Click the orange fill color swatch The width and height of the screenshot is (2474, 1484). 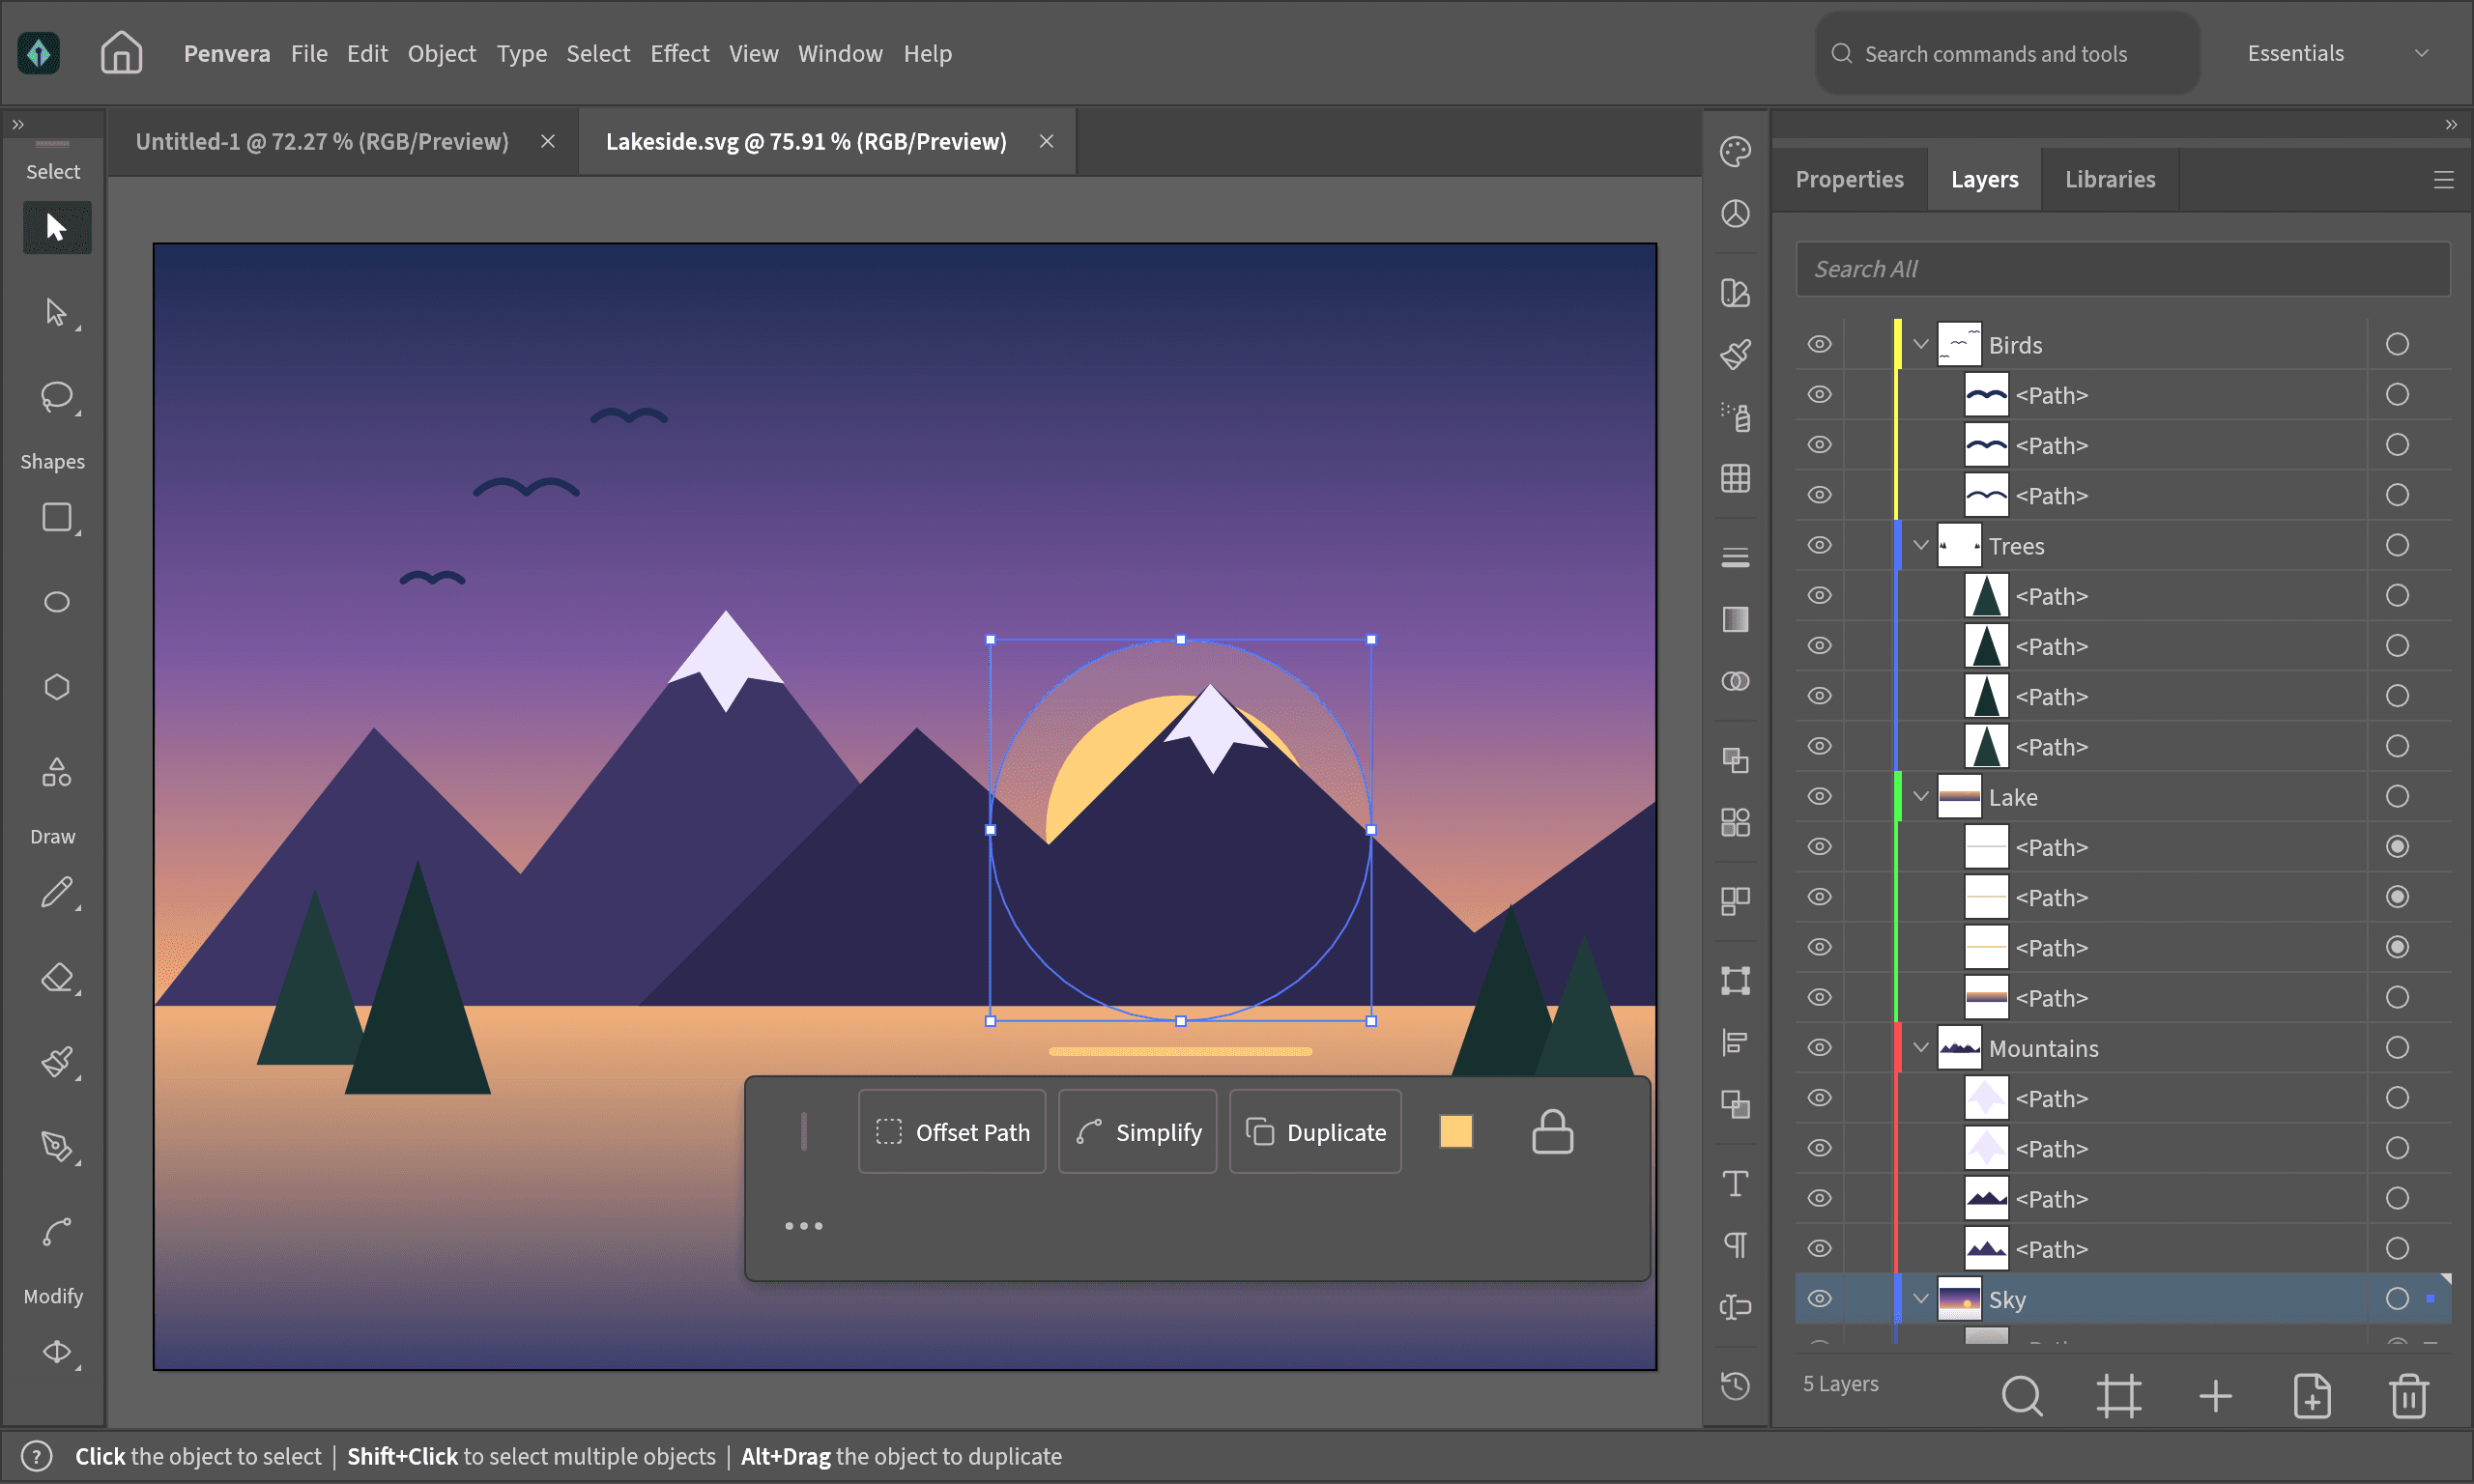pos(1456,1131)
